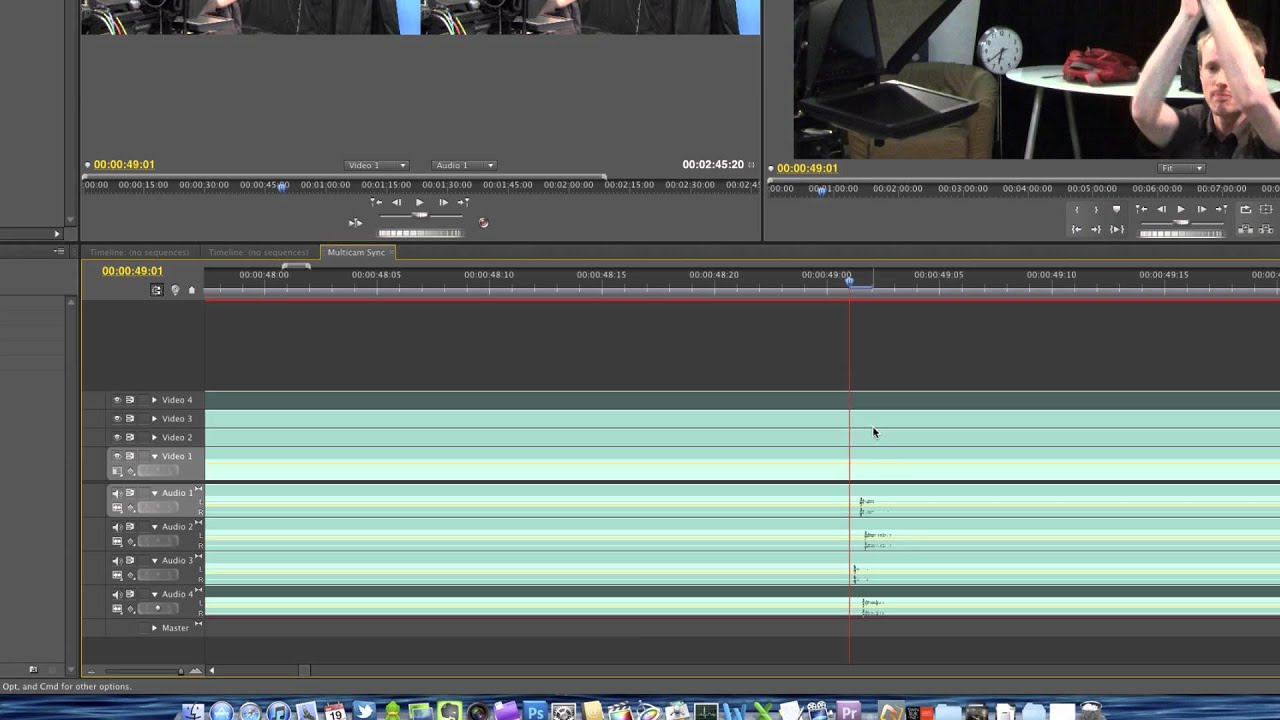The width and height of the screenshot is (1280, 720).
Task: Click the timeline playhead marker on ruler
Action: point(850,282)
